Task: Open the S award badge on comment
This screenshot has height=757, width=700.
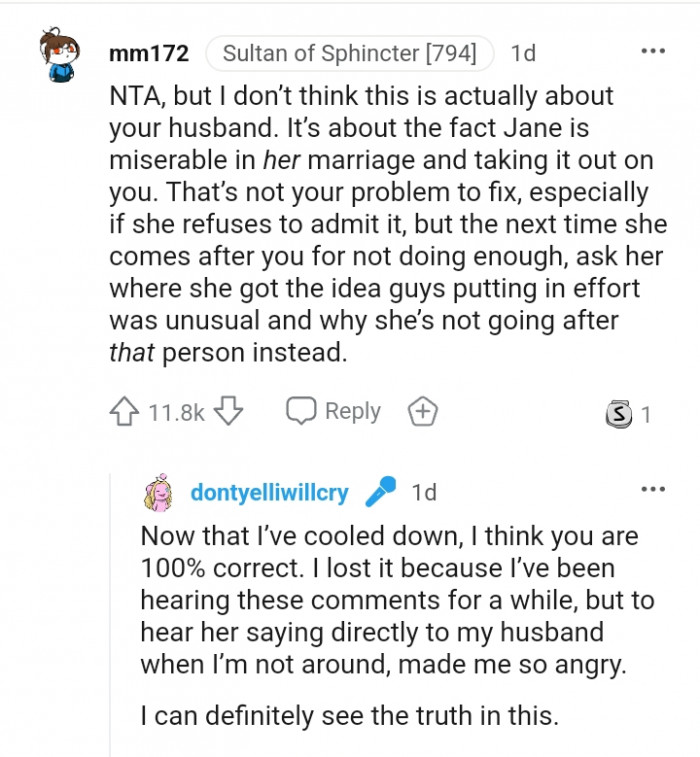Action: pyautogui.click(x=619, y=414)
